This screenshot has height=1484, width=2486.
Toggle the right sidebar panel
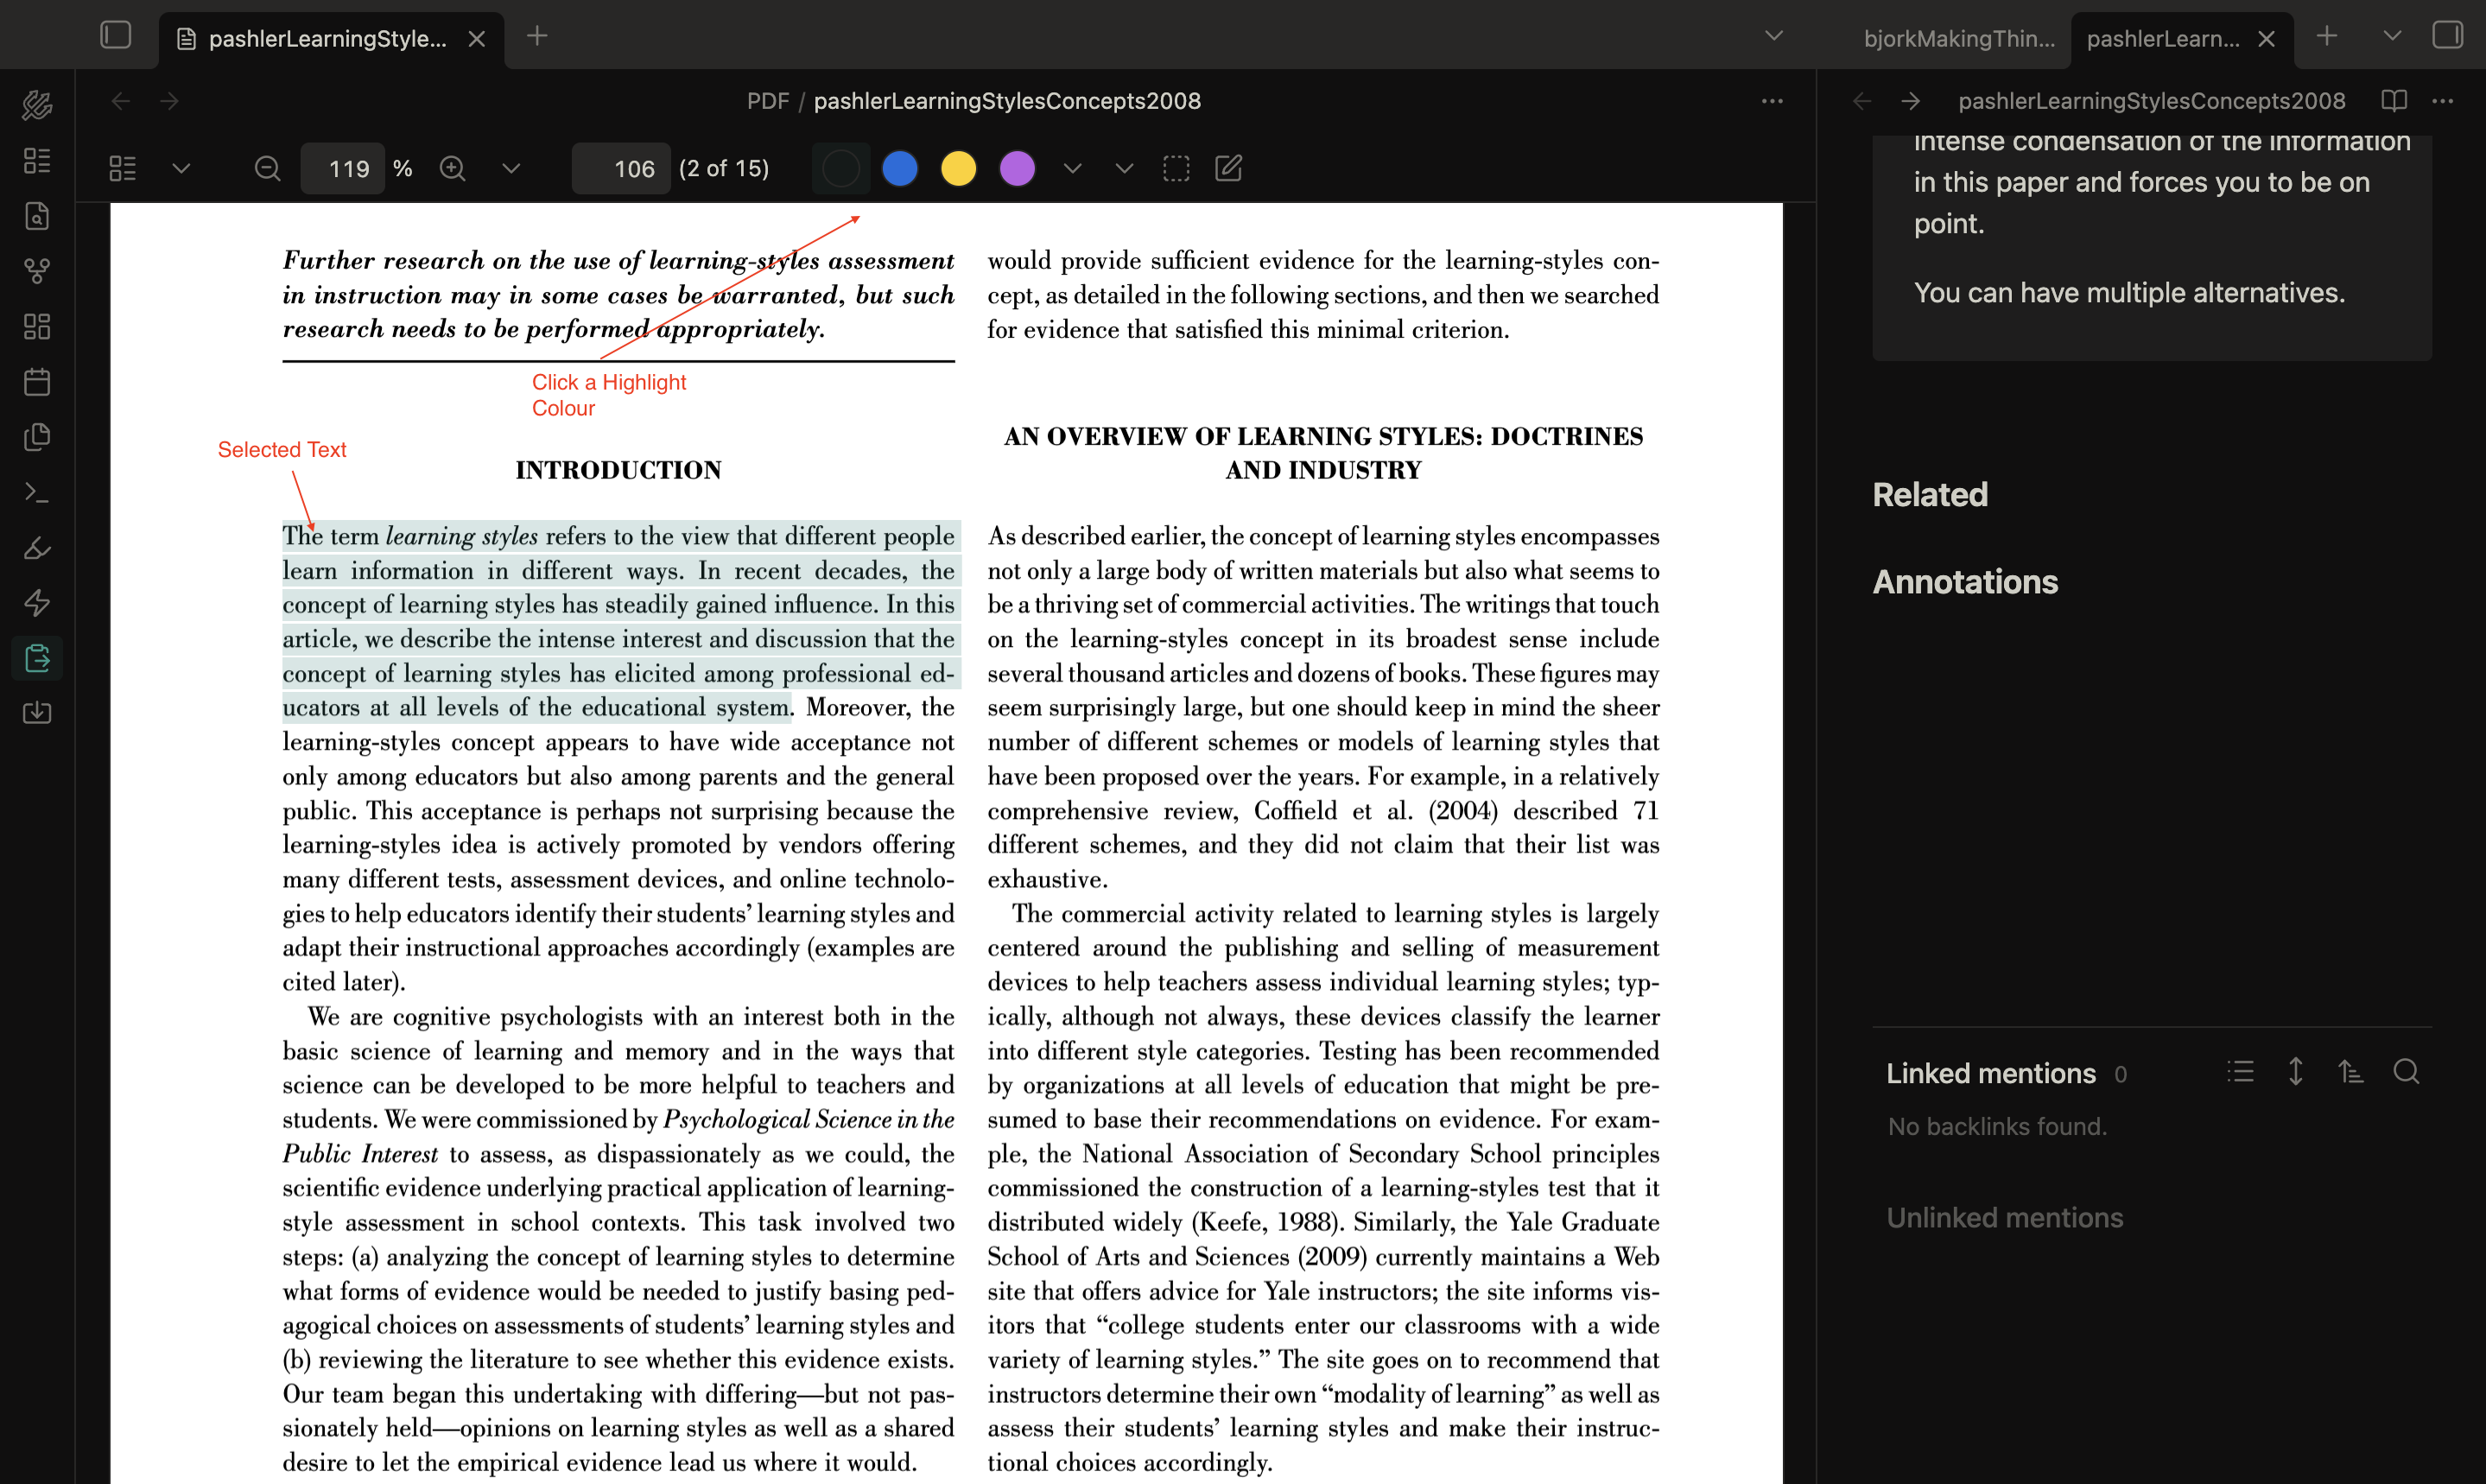pyautogui.click(x=2447, y=37)
